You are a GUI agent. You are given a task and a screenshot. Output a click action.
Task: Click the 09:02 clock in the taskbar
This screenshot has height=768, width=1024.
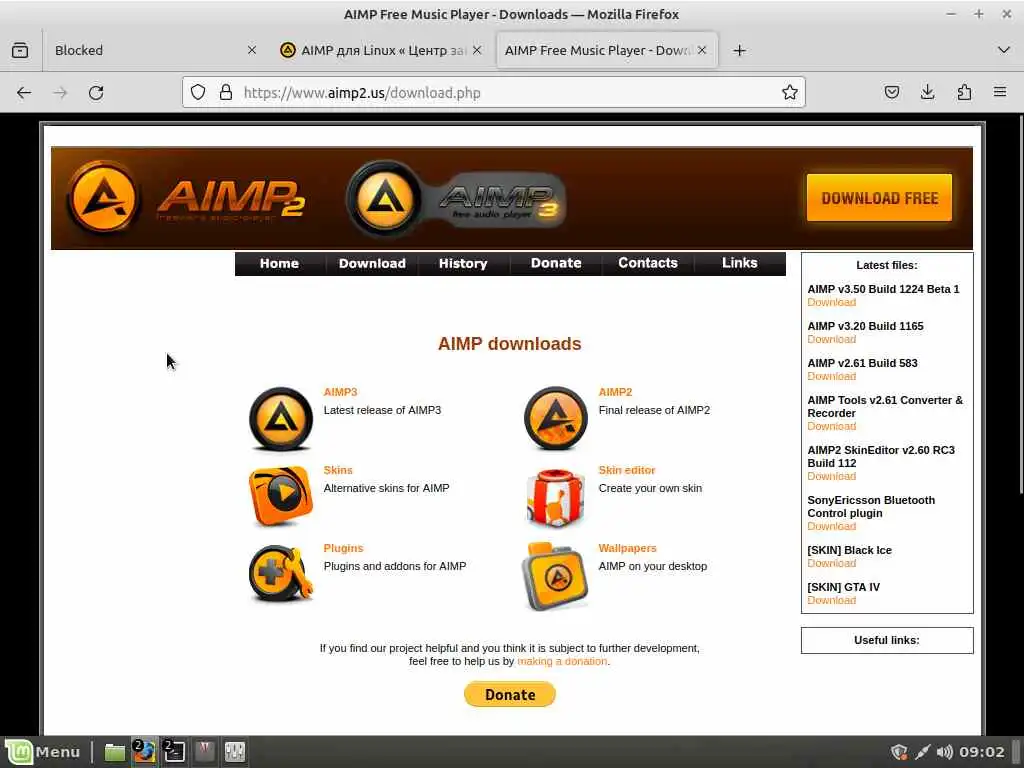(982, 752)
